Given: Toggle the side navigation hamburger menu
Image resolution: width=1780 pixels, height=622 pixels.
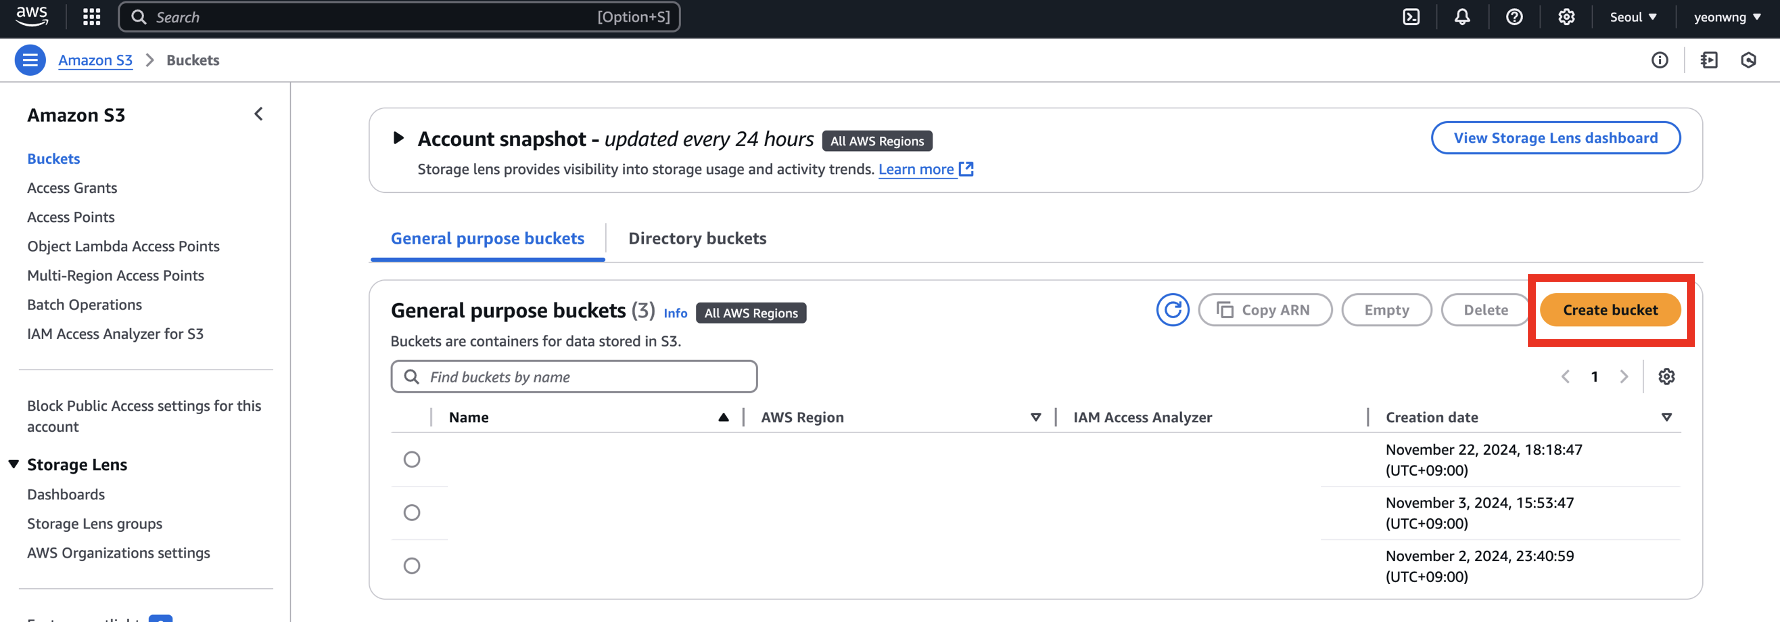Looking at the screenshot, I should click(30, 60).
